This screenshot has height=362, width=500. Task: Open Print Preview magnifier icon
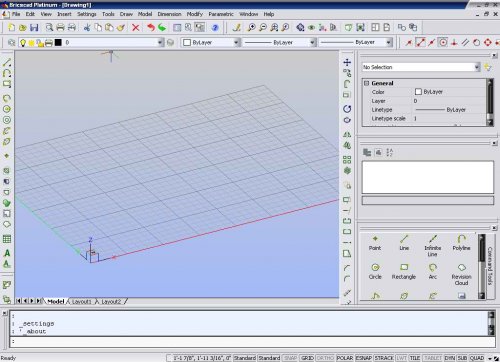coord(49,27)
